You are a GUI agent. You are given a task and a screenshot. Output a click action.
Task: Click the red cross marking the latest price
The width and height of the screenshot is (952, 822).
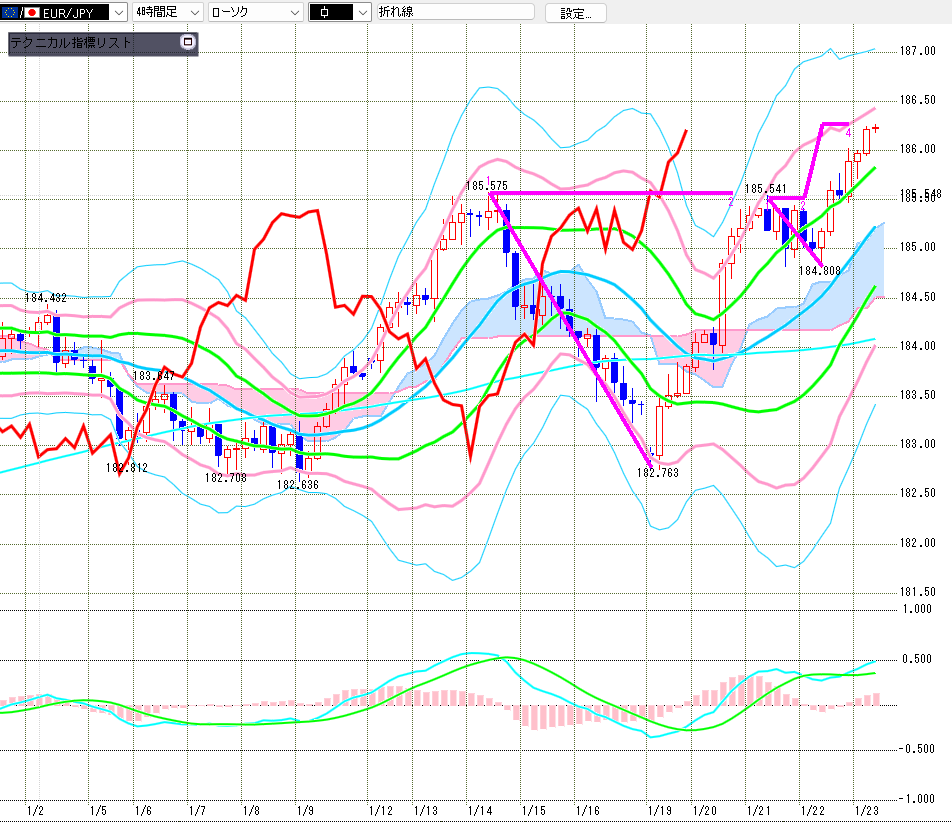click(x=876, y=127)
